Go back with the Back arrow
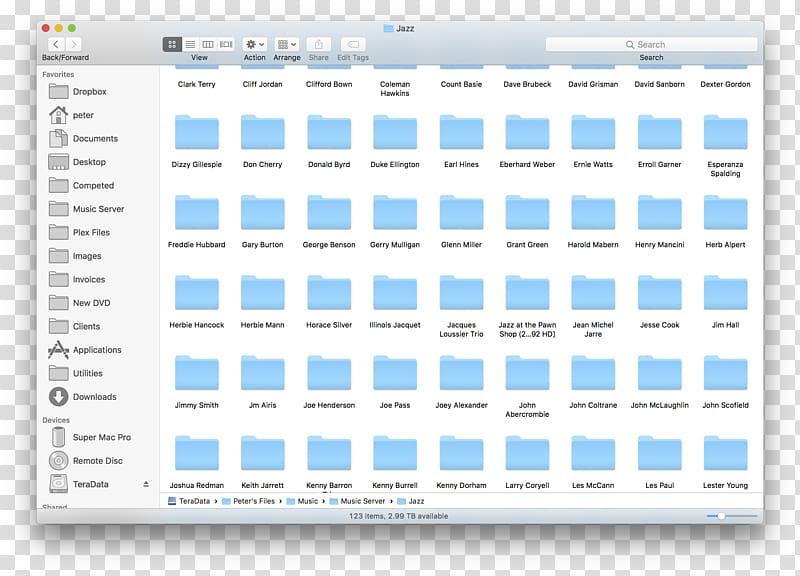 coord(56,44)
